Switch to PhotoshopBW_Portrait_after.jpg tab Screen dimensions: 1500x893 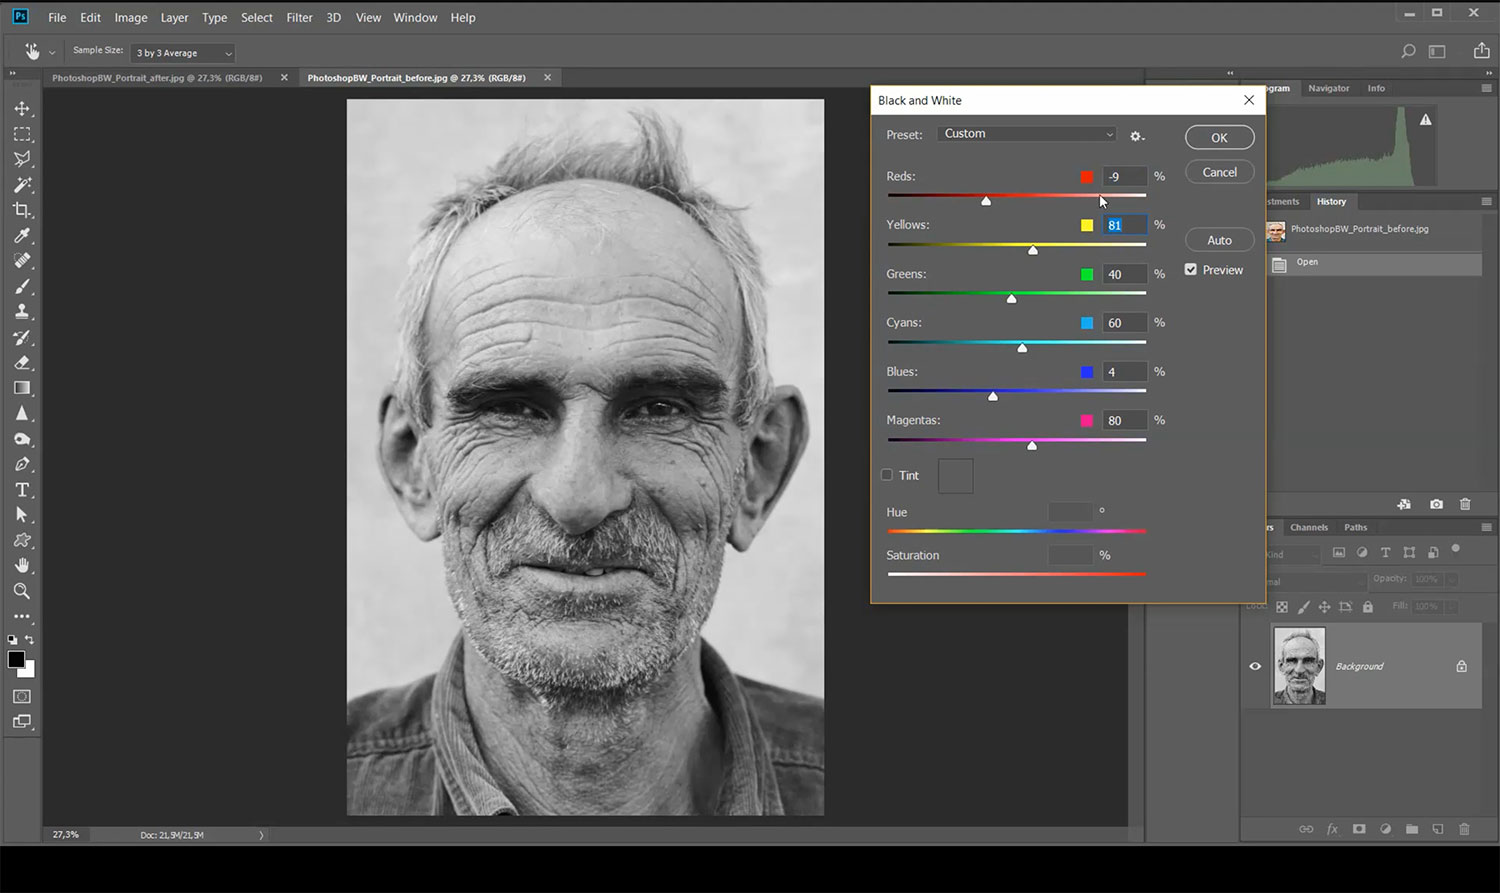[x=157, y=78]
